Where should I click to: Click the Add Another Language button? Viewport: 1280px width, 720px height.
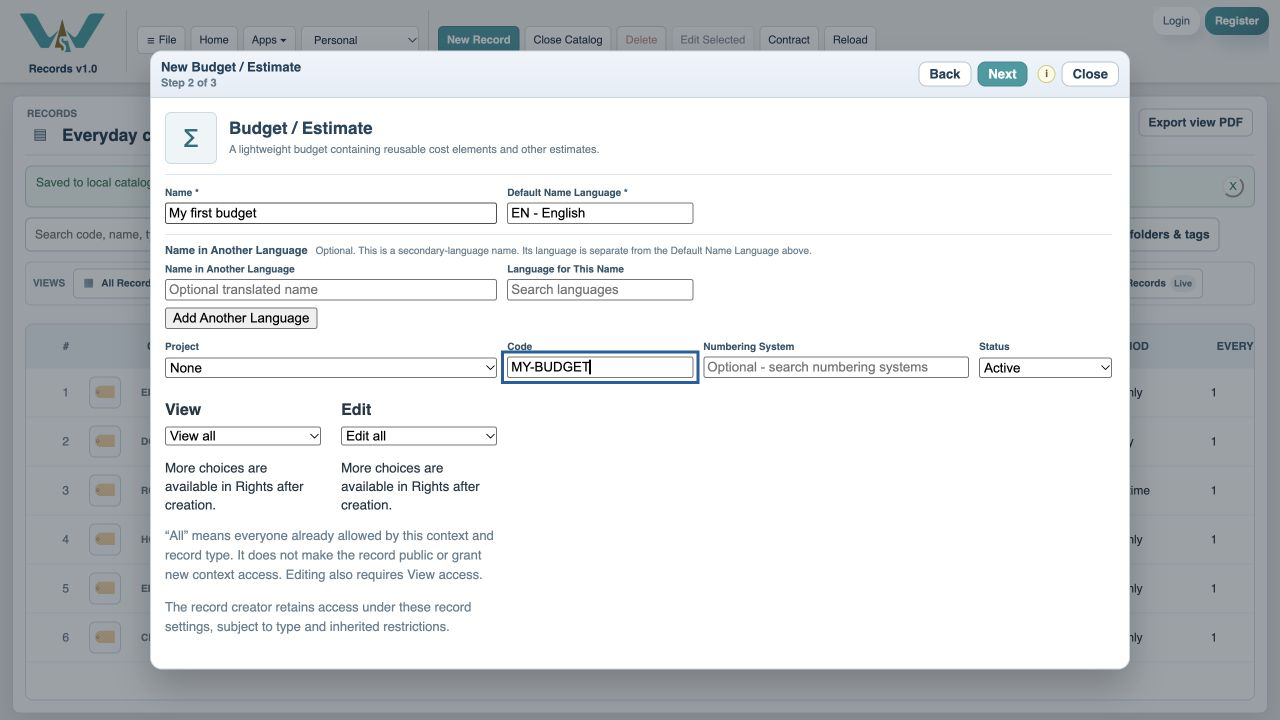241,318
